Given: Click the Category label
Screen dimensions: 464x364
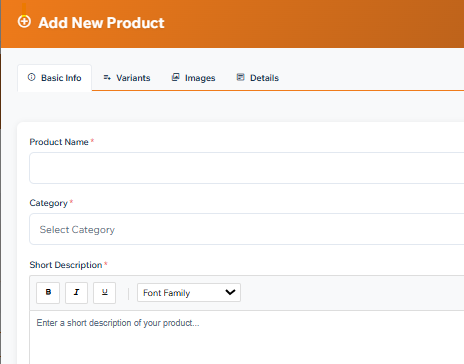Looking at the screenshot, I should (49, 203).
